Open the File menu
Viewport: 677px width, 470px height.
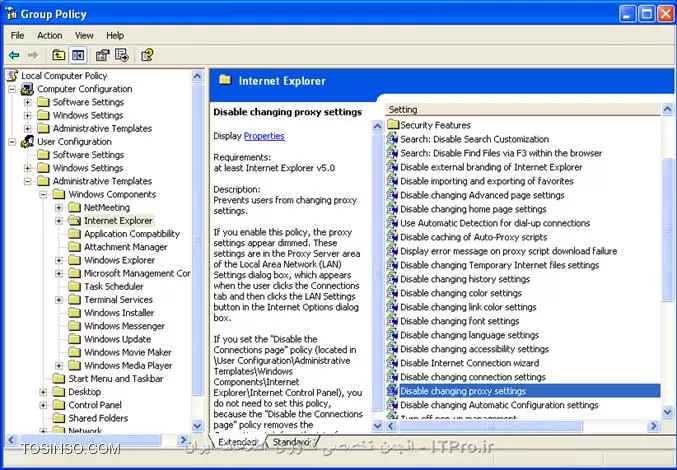pyautogui.click(x=17, y=35)
